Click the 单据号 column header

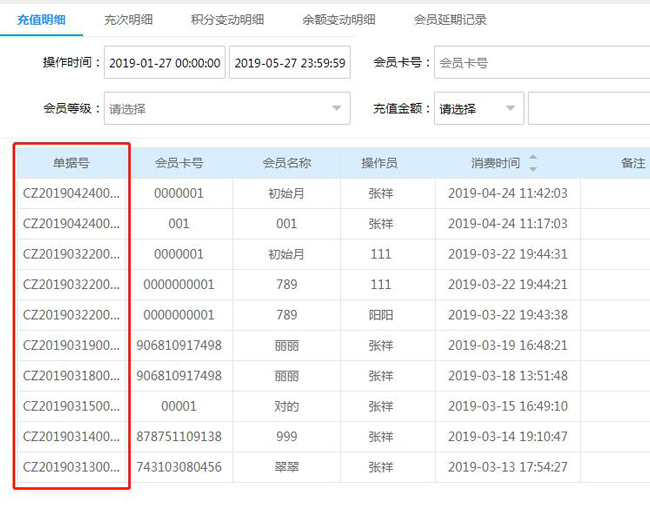[71, 163]
